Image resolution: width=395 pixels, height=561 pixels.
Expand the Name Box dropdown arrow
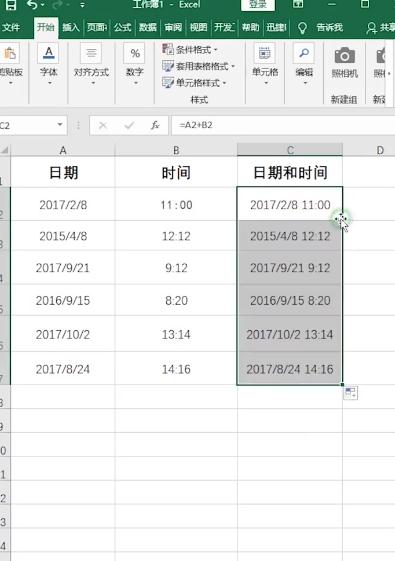(x=60, y=125)
